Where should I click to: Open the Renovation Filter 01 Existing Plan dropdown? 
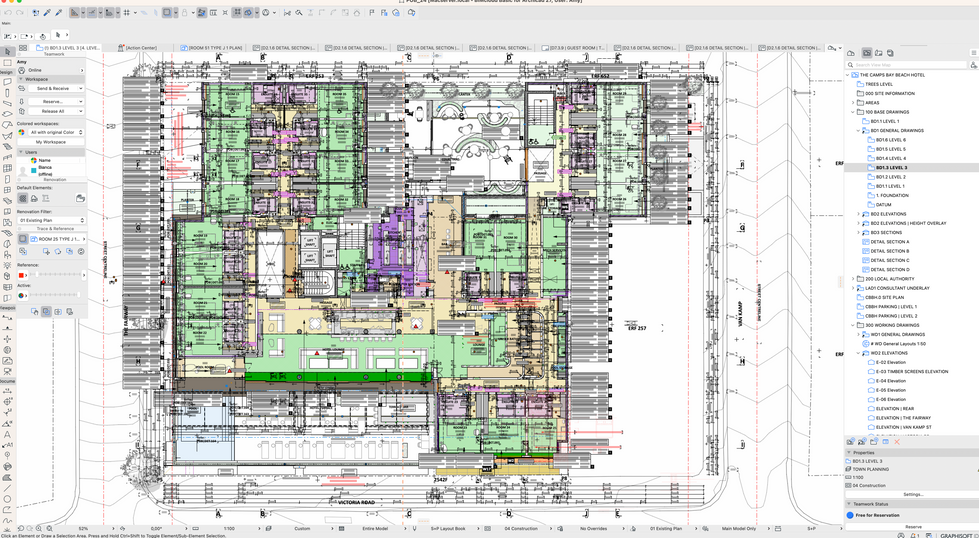(x=51, y=220)
